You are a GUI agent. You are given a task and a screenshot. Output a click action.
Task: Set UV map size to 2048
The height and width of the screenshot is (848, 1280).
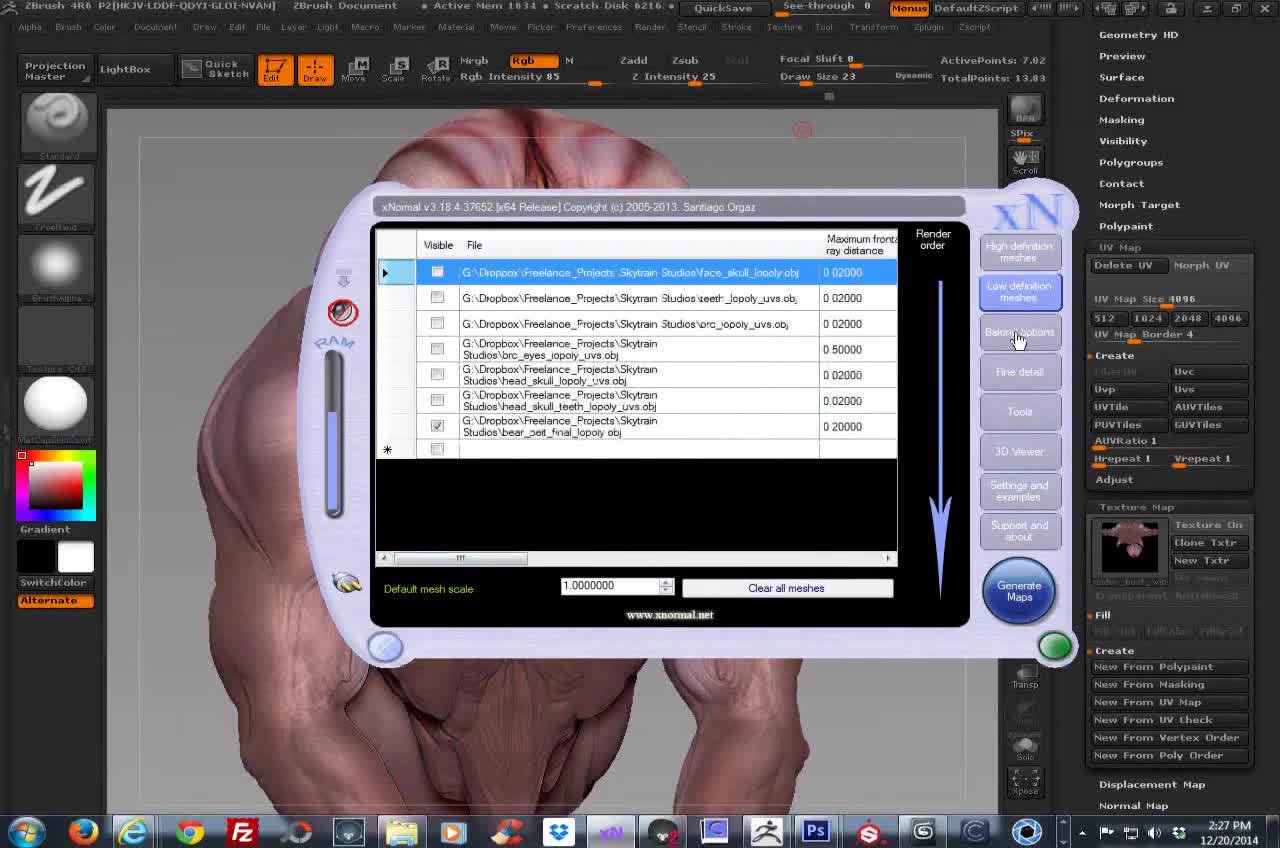point(1188,318)
